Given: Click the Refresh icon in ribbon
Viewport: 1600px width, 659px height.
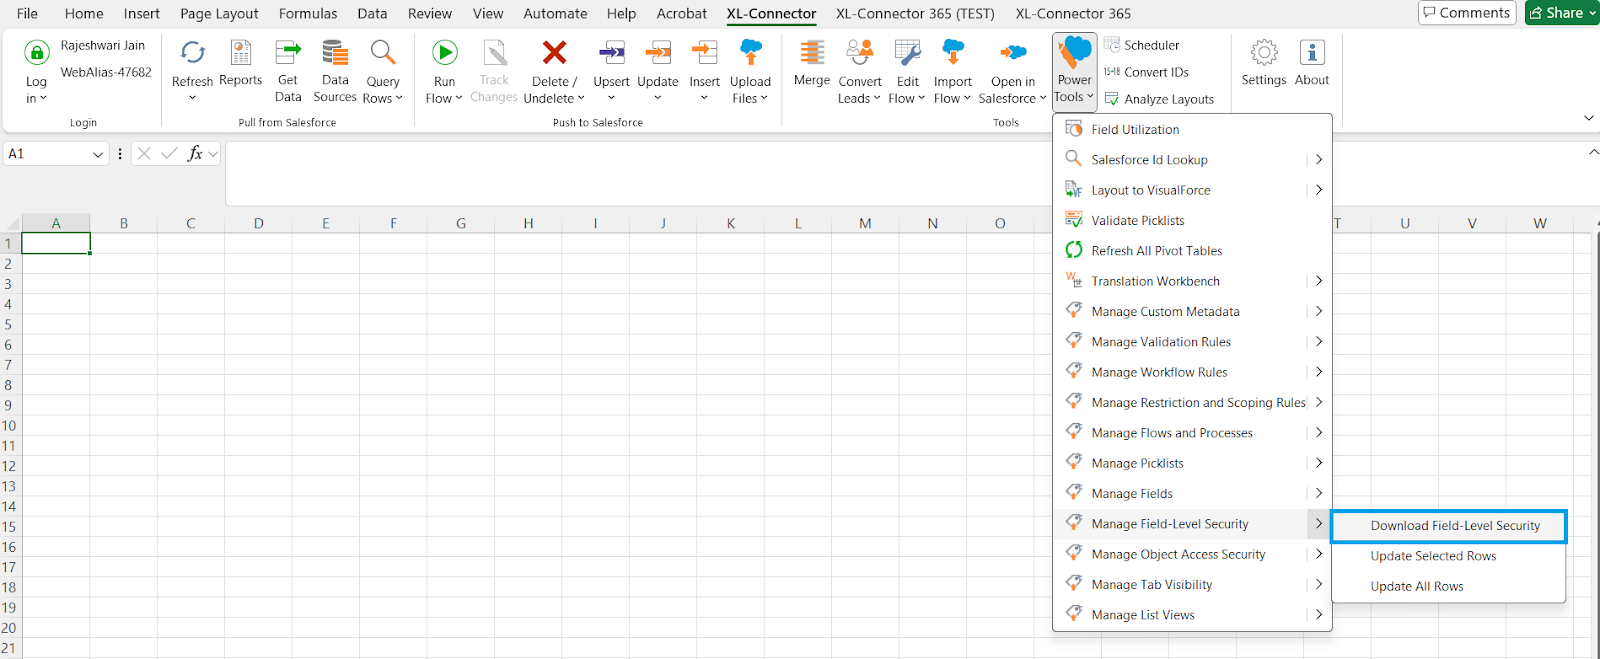Looking at the screenshot, I should coord(192,52).
